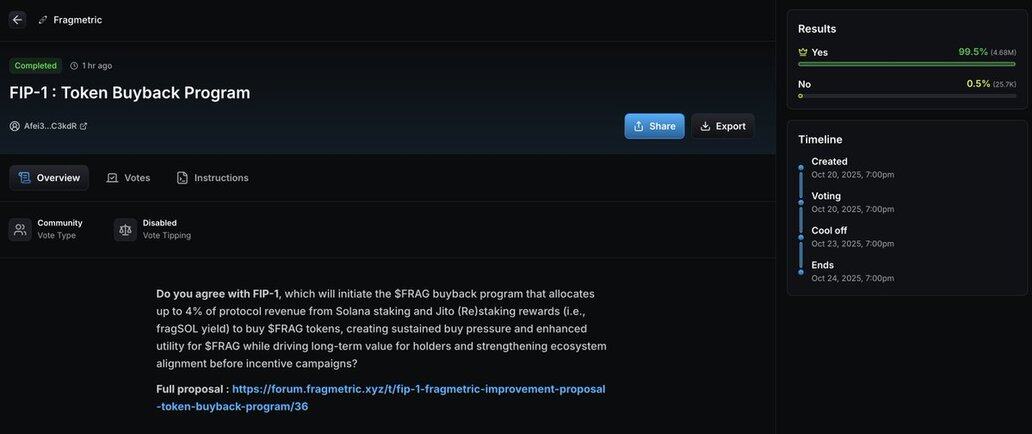
Task: Click the Cool off timeline marker
Action: coord(801,236)
